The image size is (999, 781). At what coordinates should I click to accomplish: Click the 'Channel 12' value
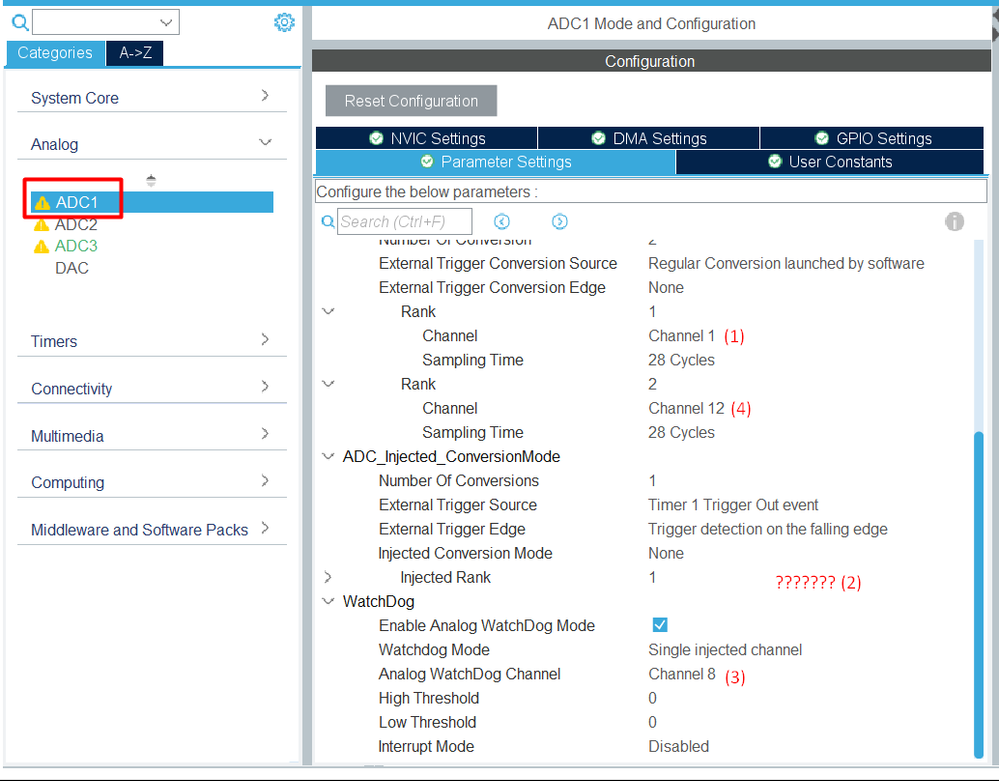[686, 408]
